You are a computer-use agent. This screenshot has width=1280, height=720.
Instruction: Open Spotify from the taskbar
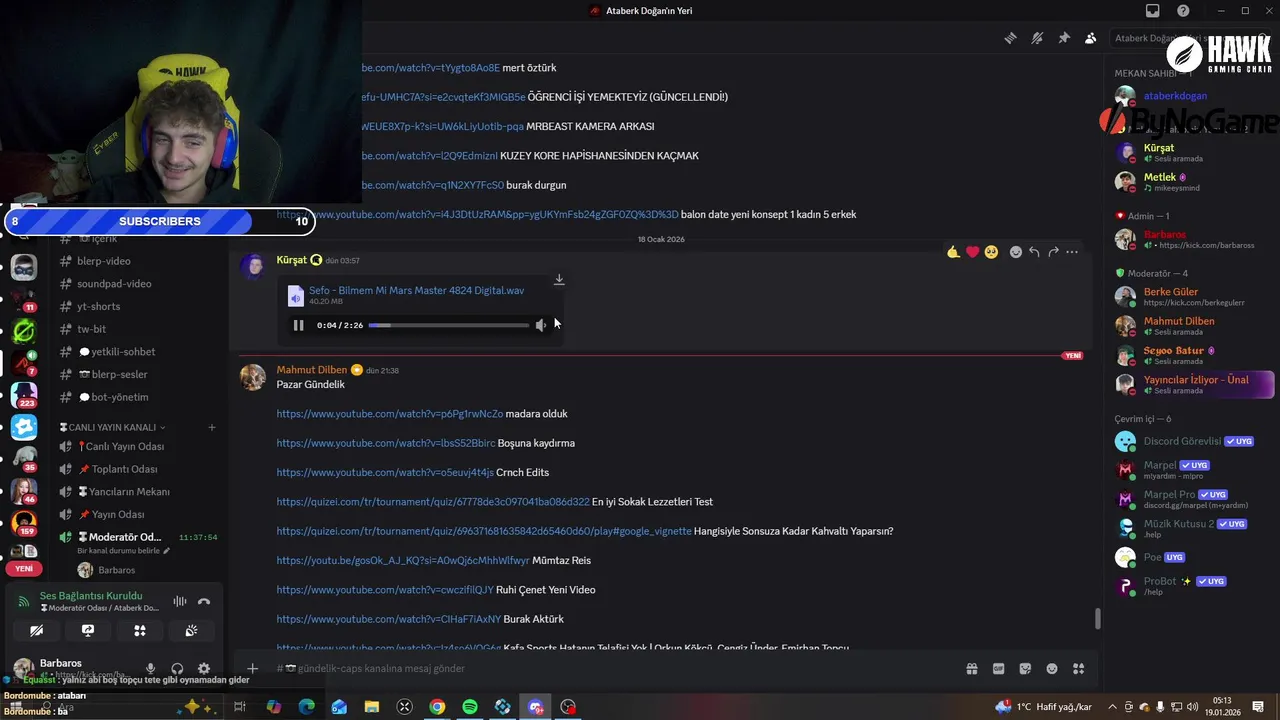[470, 707]
